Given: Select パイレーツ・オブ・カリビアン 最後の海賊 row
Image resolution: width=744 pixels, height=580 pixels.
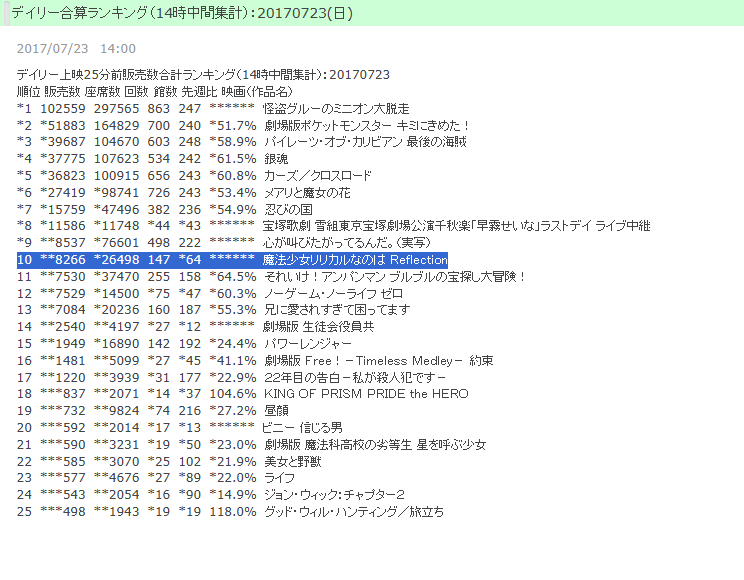Looking at the screenshot, I should 242,142.
